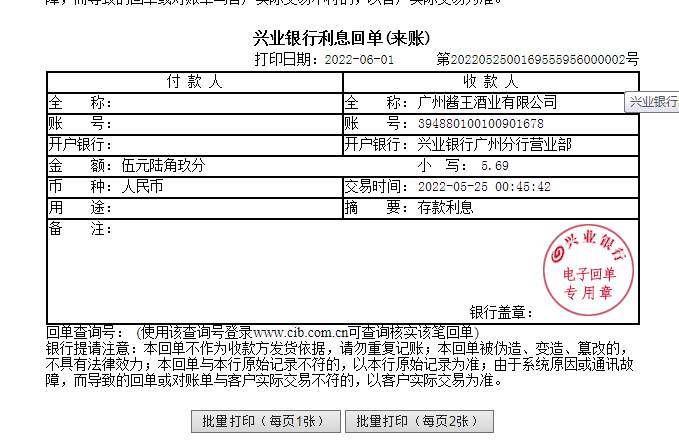Select numeric amount 5.69
The image size is (679, 441).
(495, 166)
